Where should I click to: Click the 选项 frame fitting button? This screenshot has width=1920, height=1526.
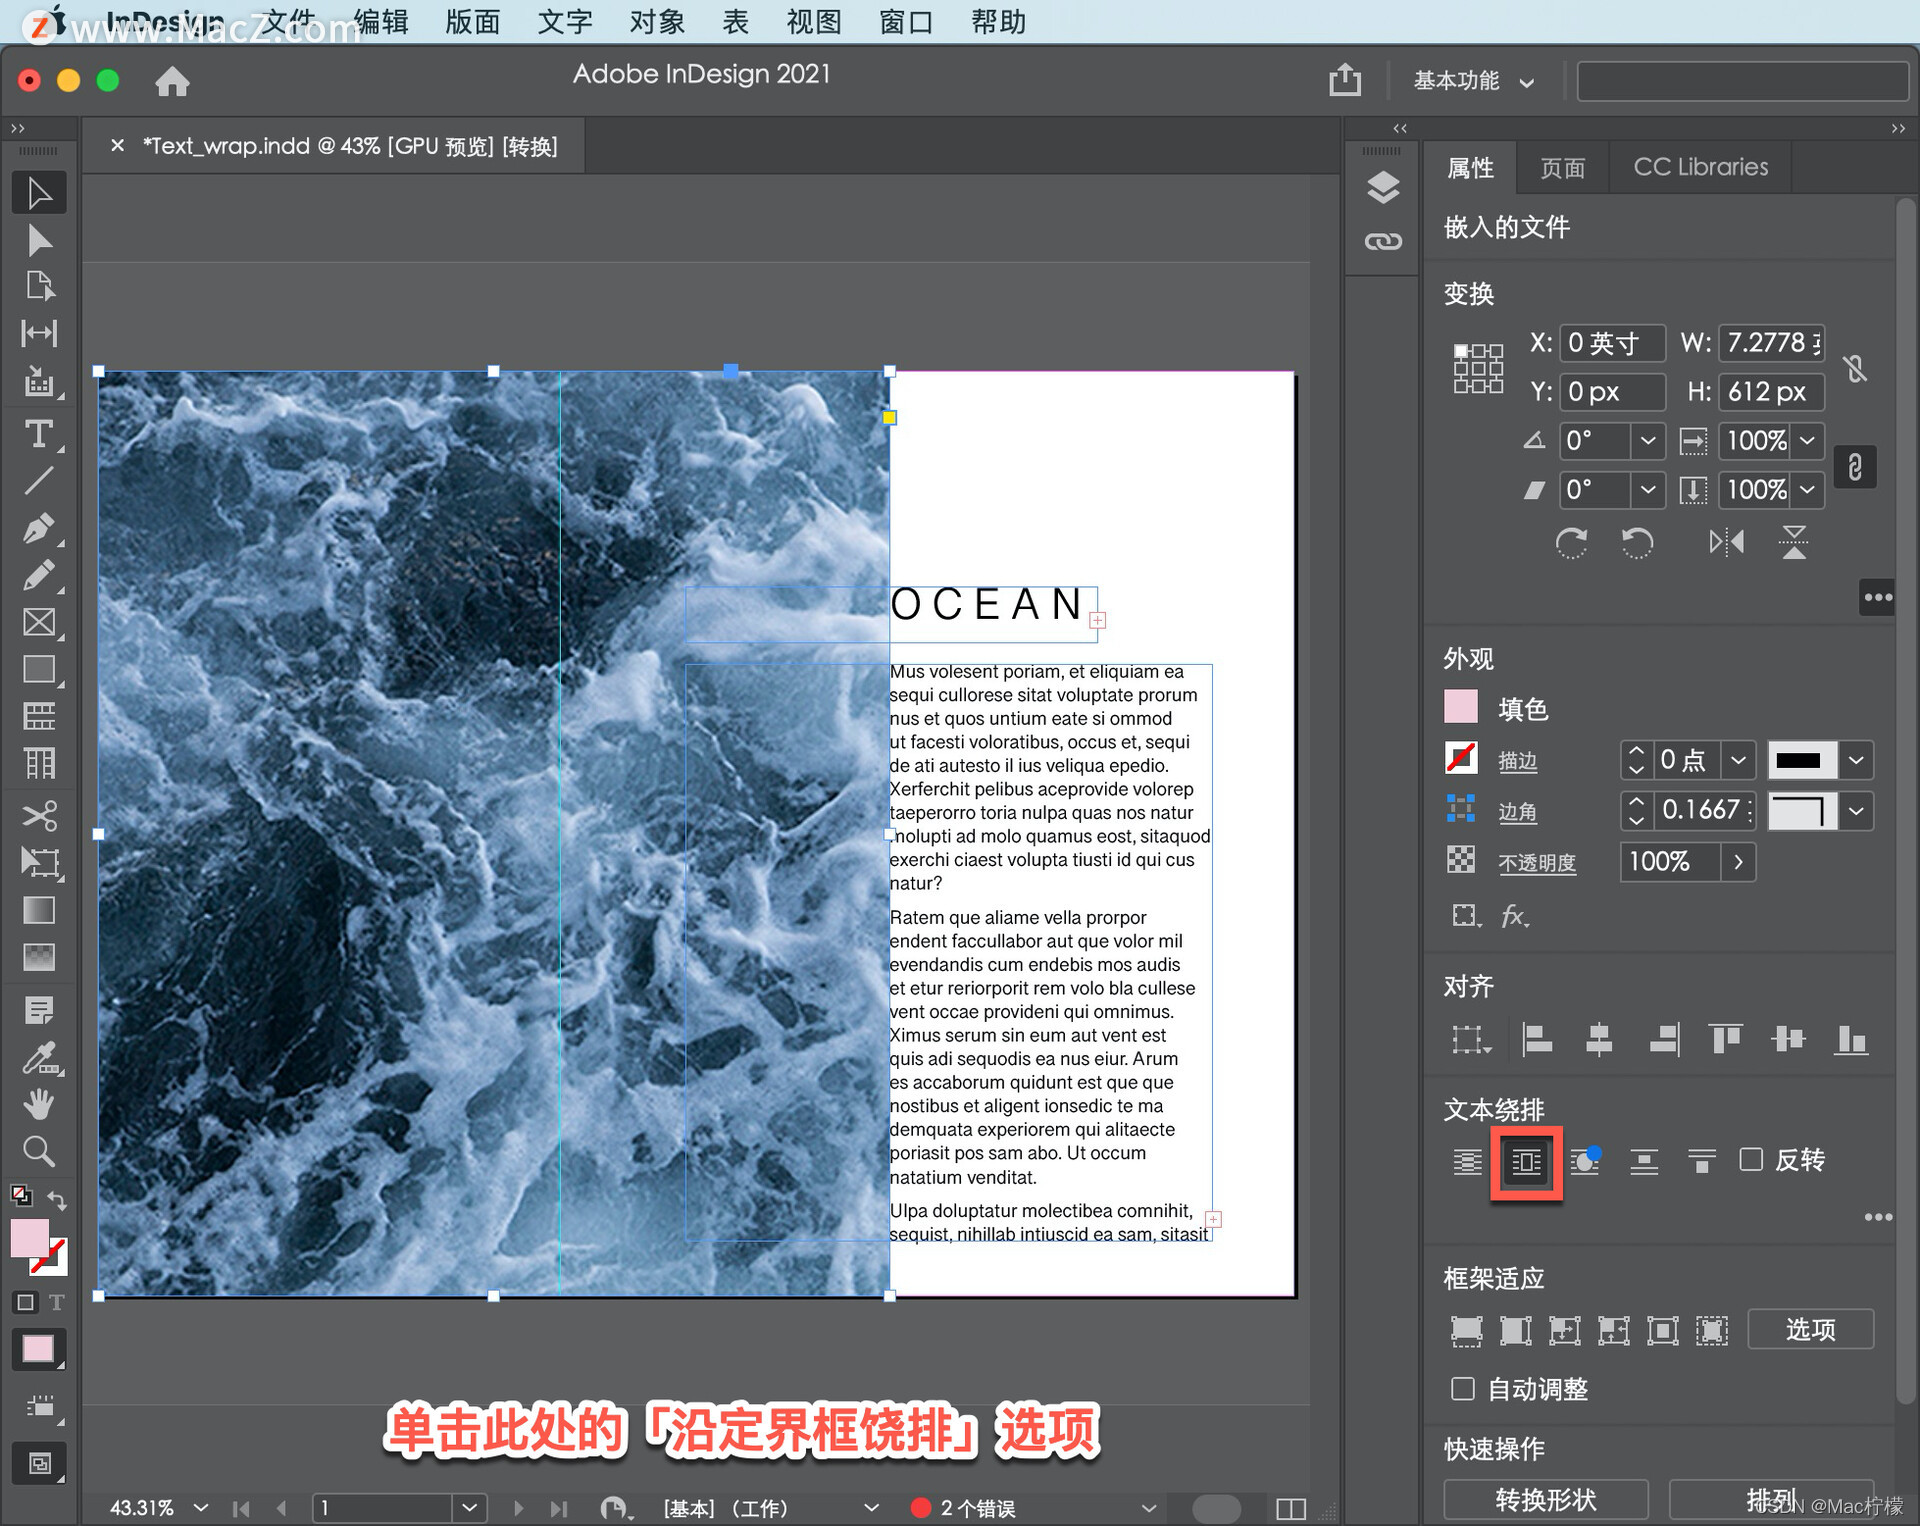1810,1330
